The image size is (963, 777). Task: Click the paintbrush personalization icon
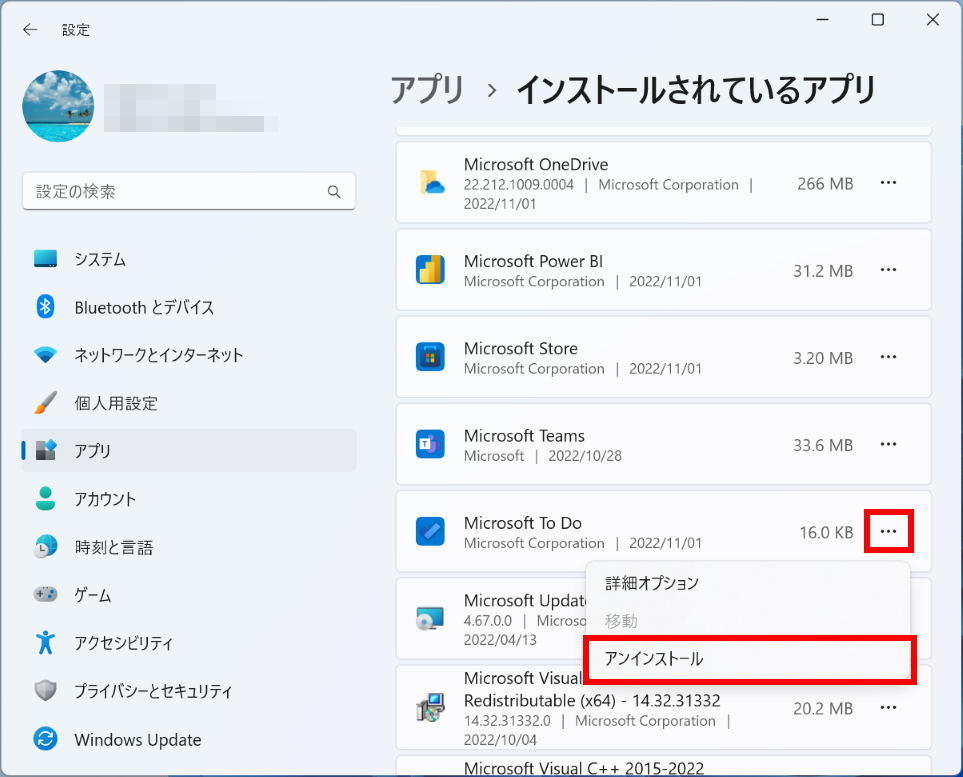45,403
